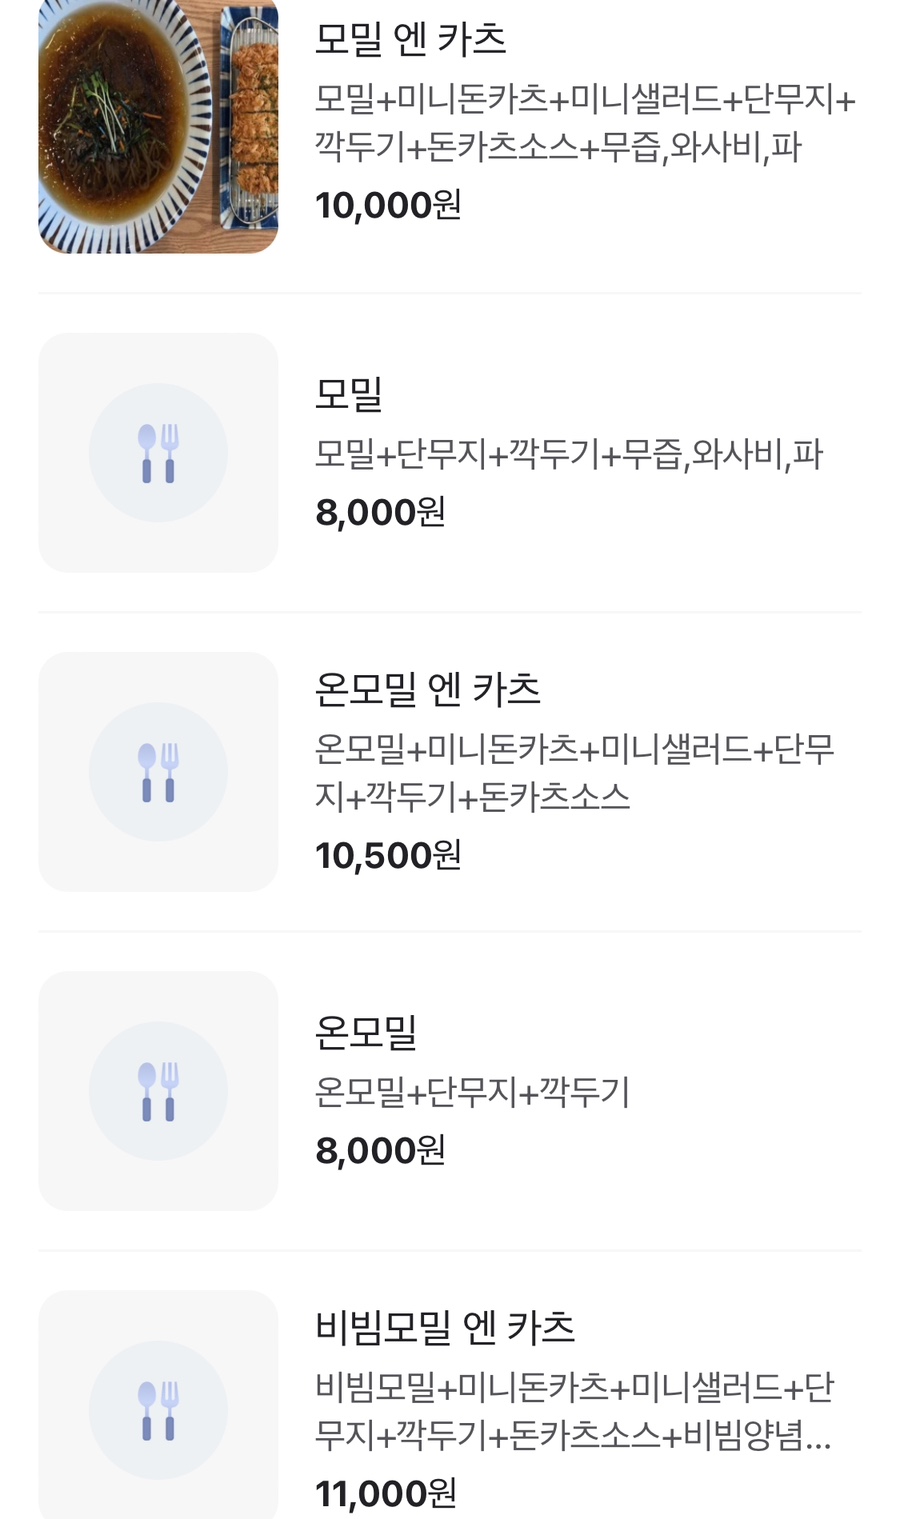
Task: Open the 비빔모밀 엔 카츠 title
Action: tap(445, 1328)
